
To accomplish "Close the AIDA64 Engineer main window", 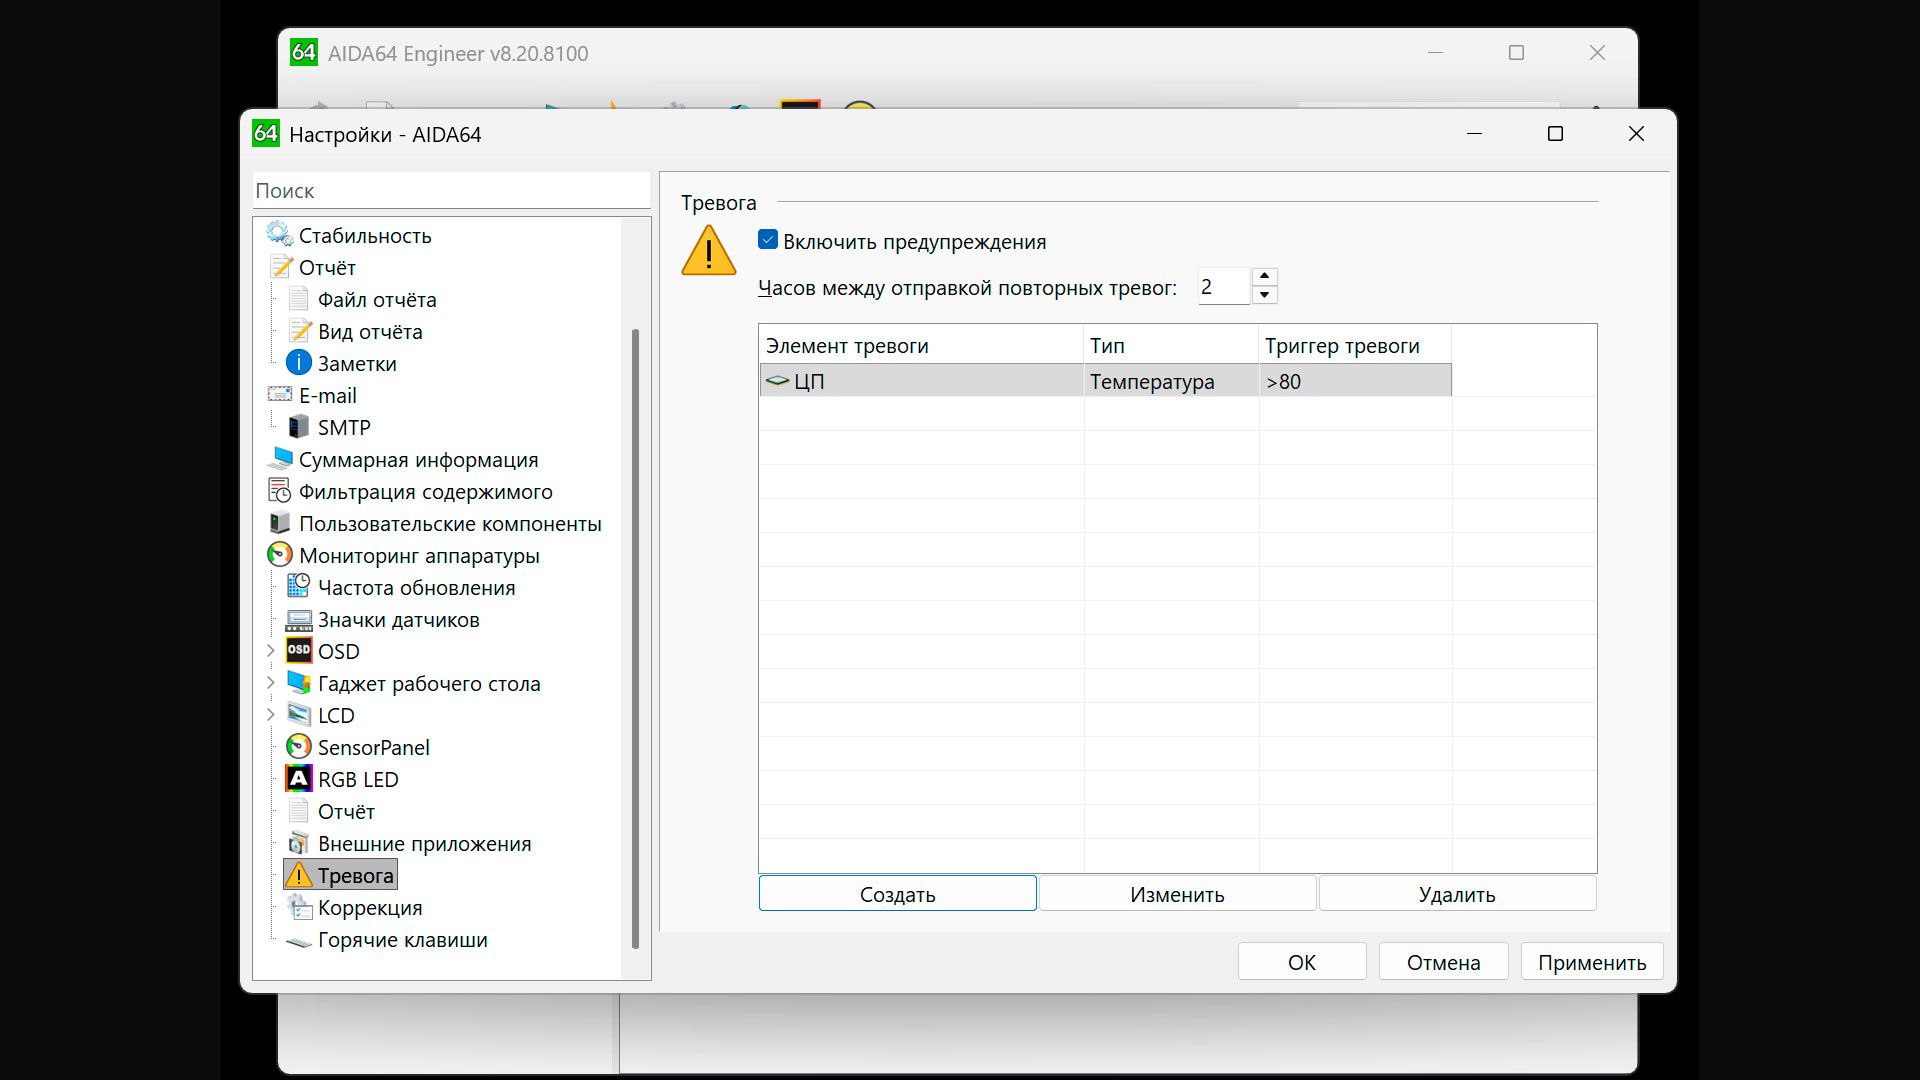I will point(1597,53).
